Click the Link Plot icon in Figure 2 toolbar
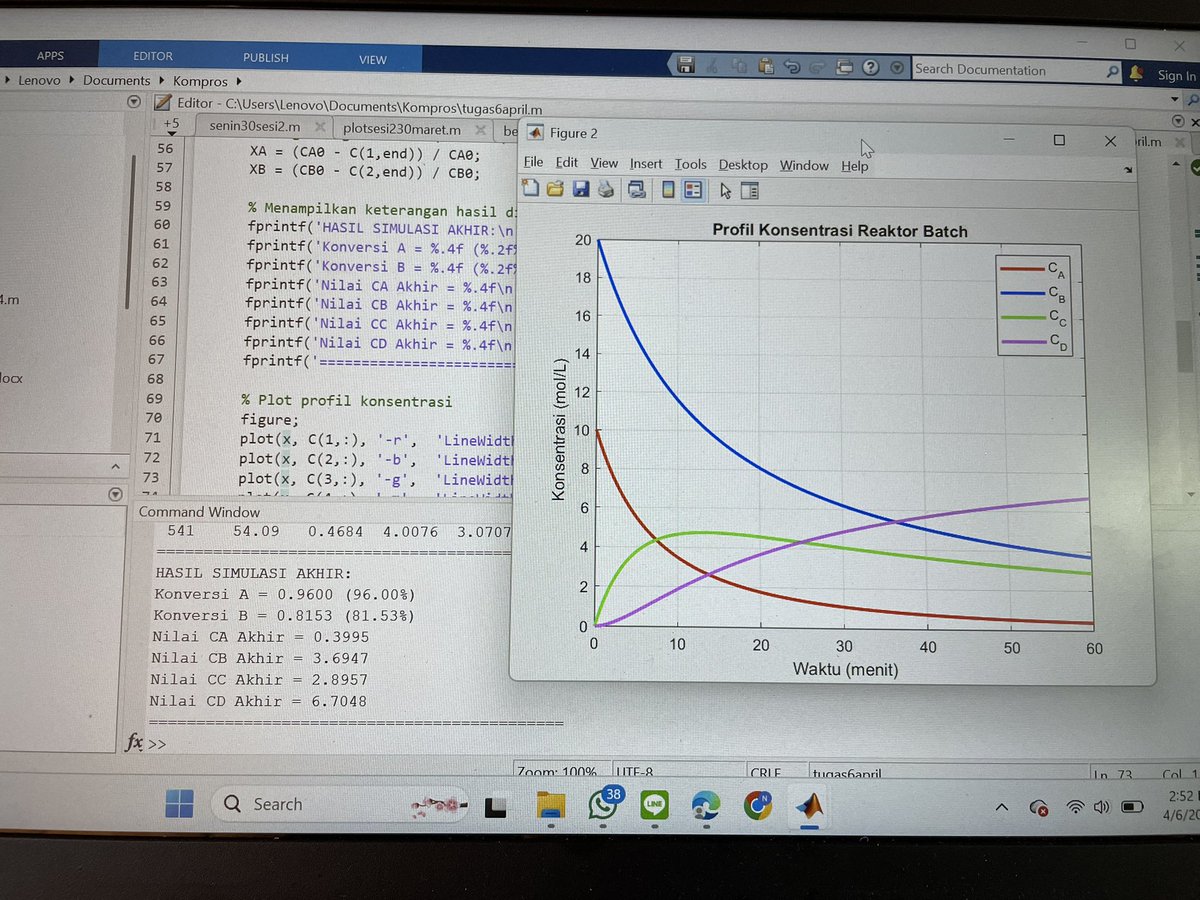1200x900 pixels. (x=635, y=189)
